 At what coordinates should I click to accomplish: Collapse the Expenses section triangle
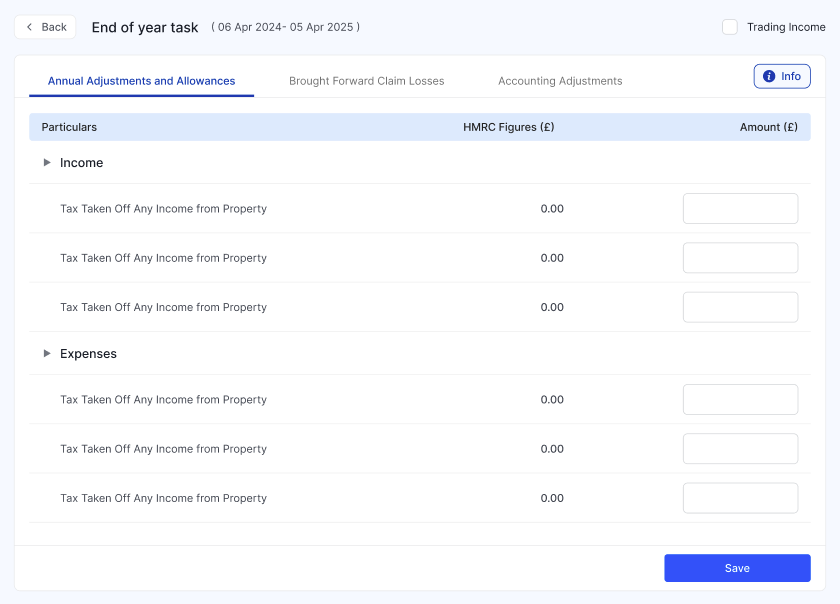click(47, 354)
